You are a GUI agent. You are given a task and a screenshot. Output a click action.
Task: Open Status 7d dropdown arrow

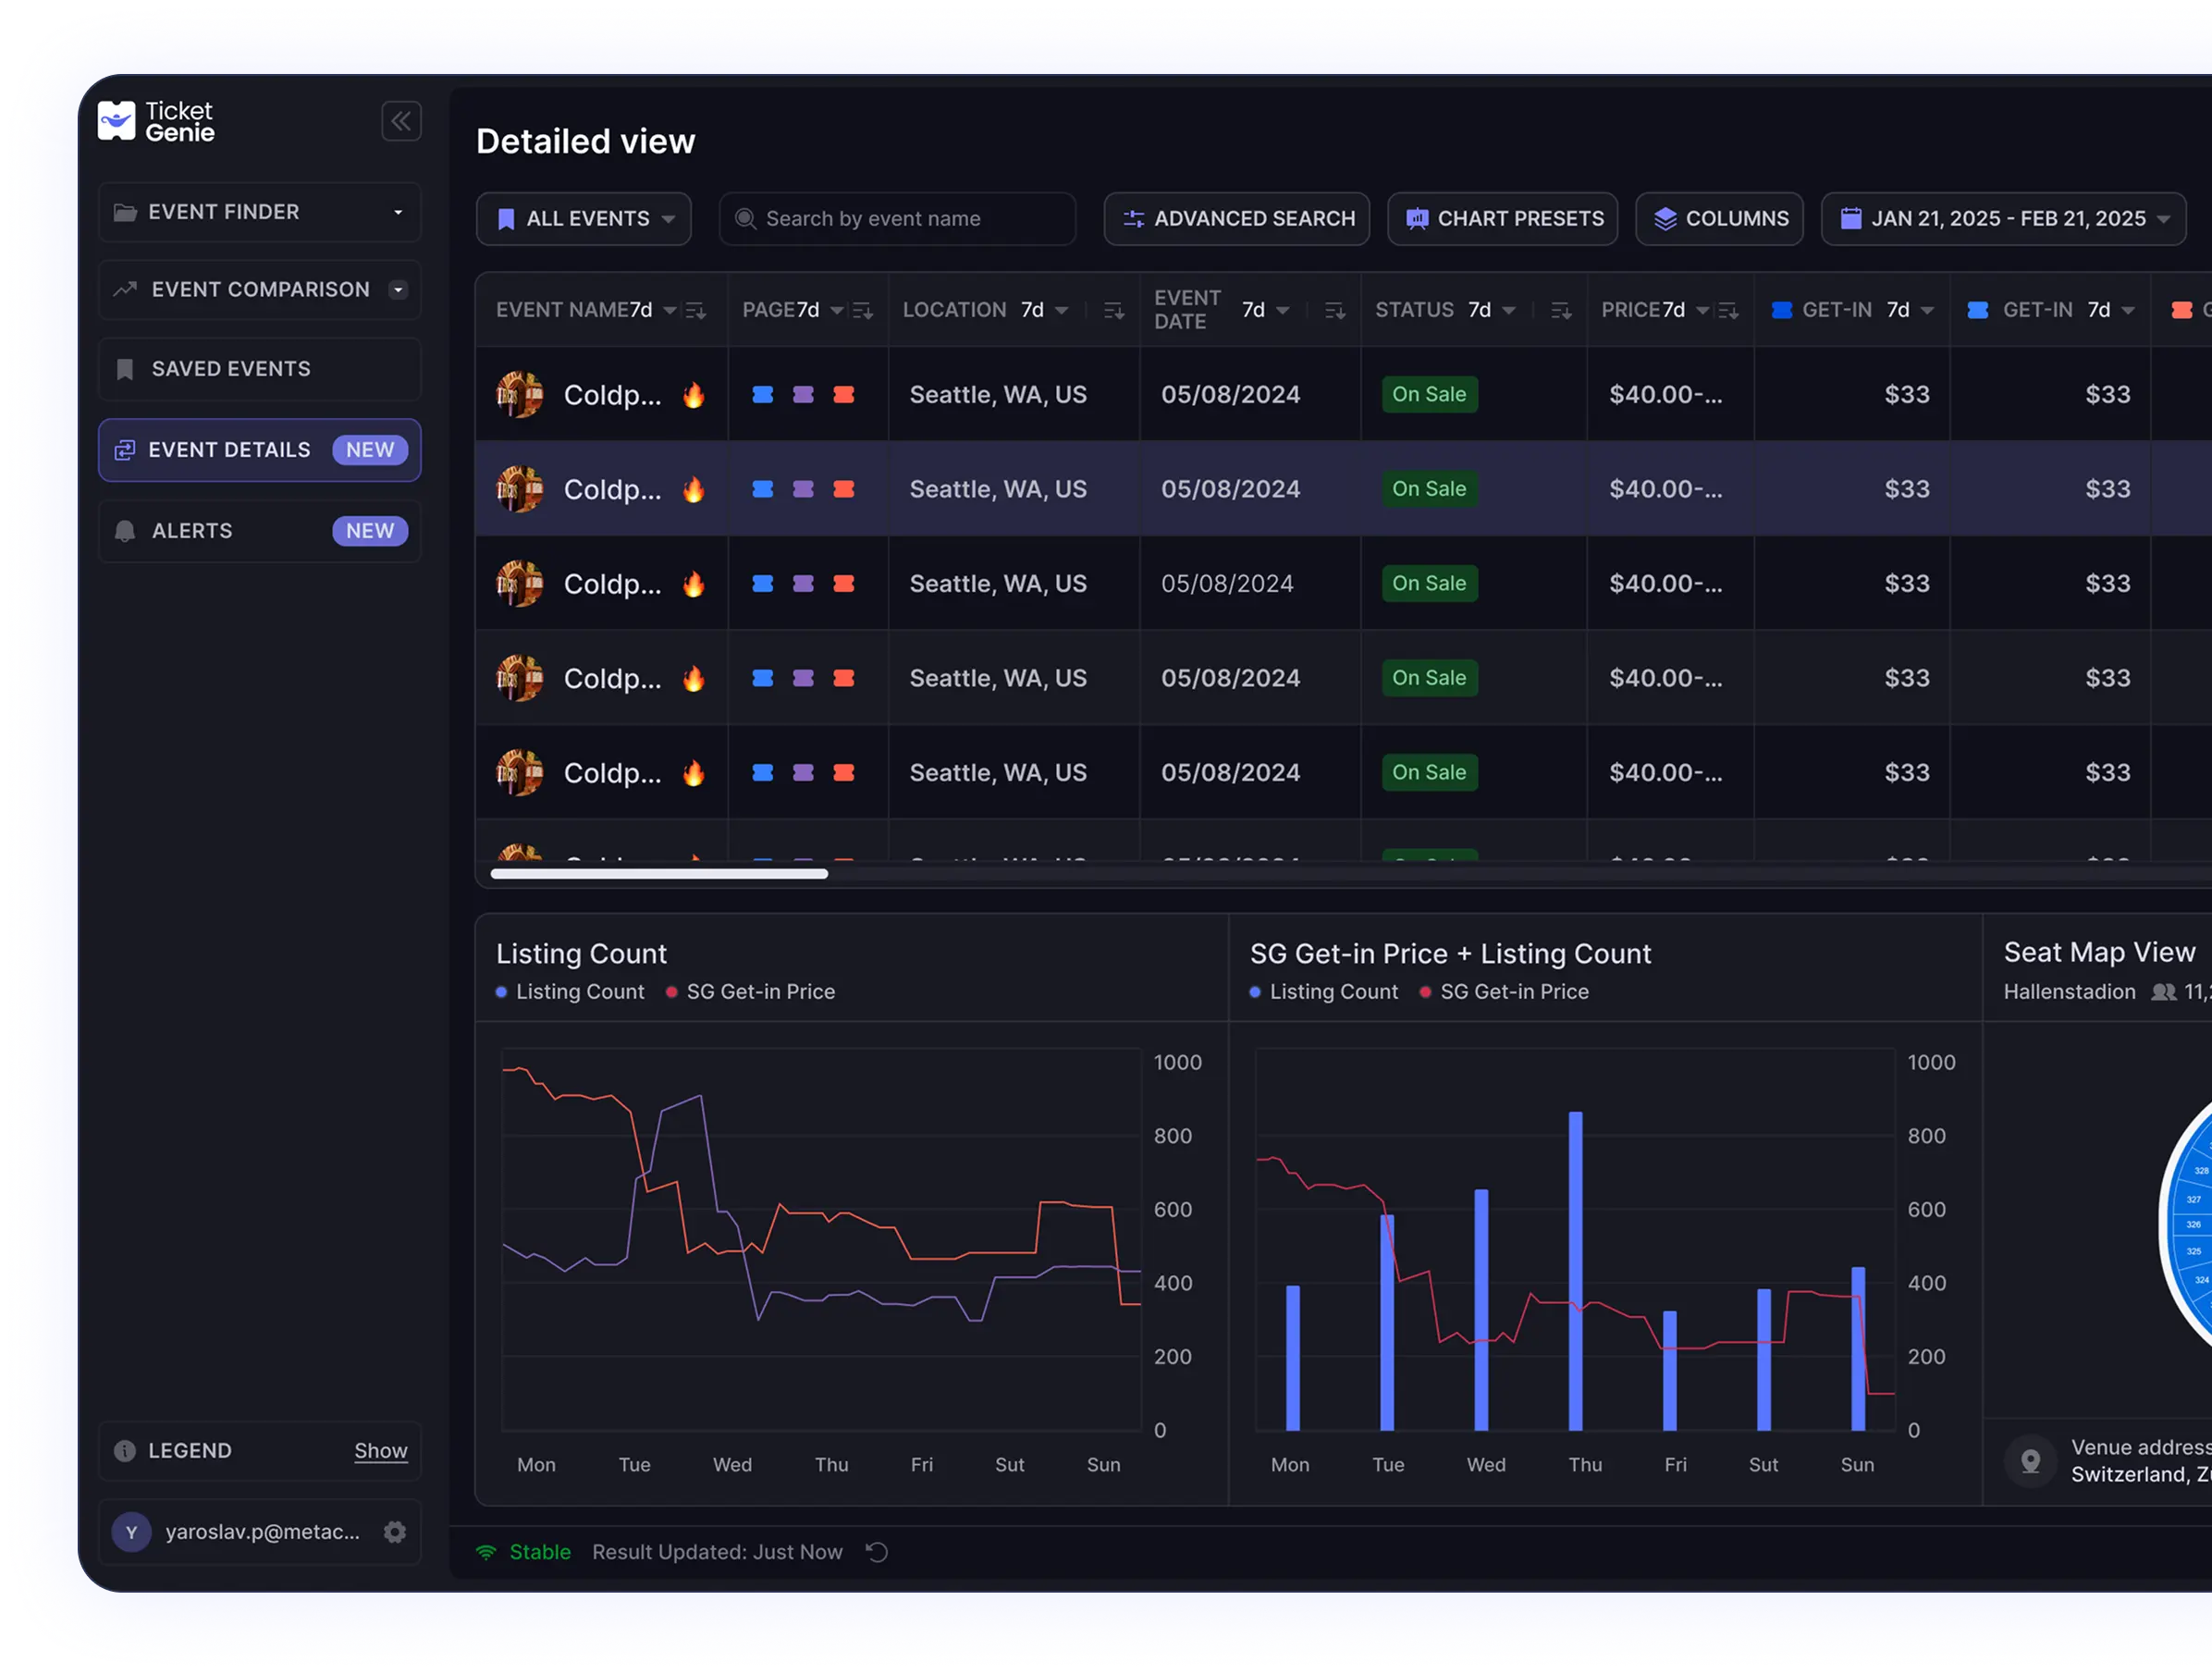click(1509, 311)
